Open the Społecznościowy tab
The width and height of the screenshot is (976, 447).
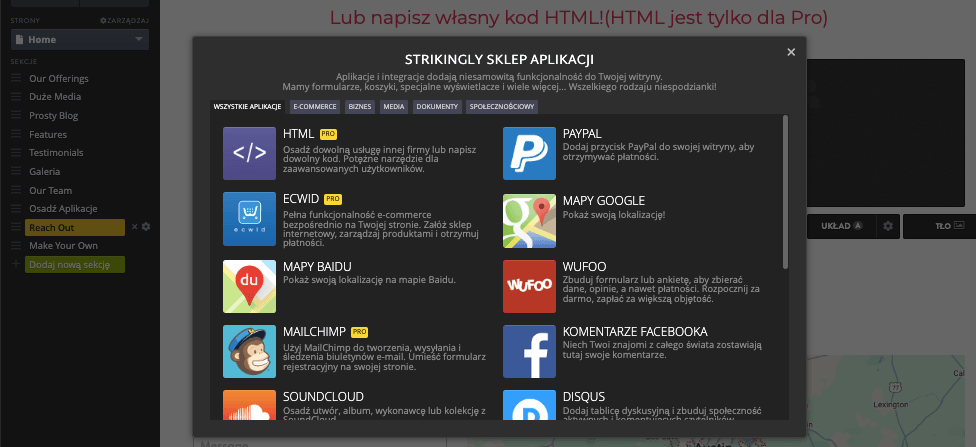coord(502,107)
